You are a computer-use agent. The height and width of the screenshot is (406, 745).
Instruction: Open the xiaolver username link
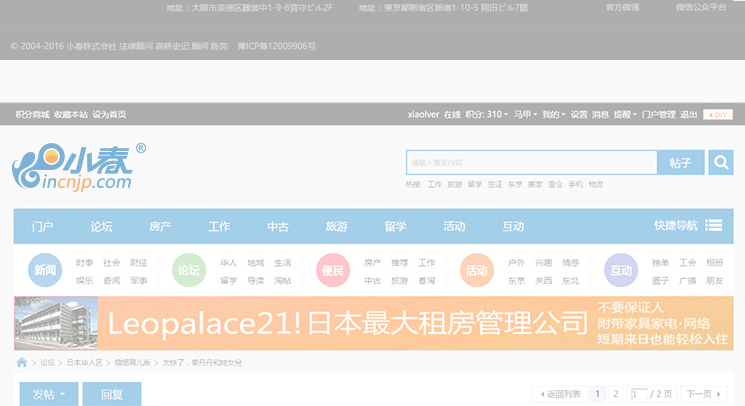coord(423,114)
